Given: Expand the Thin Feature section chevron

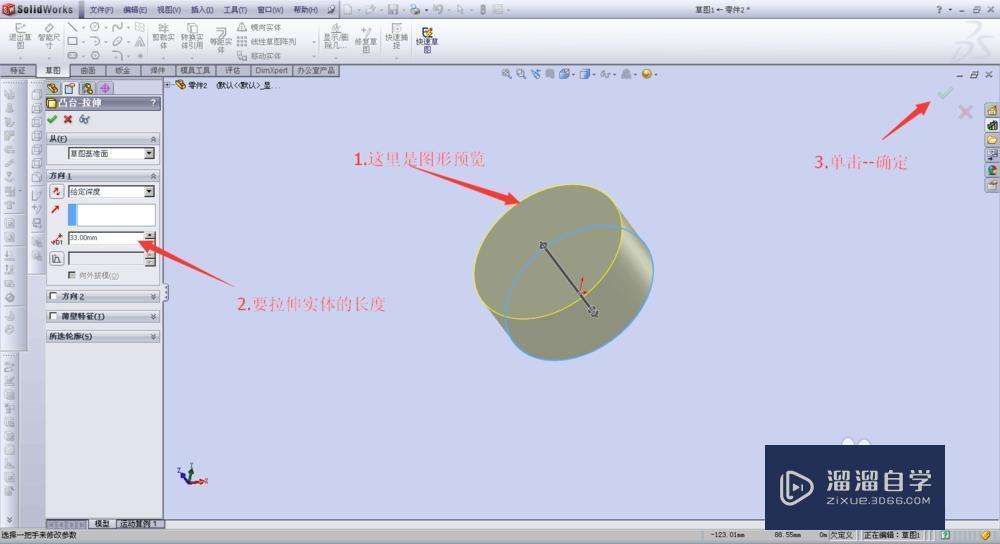Looking at the screenshot, I should (x=153, y=316).
